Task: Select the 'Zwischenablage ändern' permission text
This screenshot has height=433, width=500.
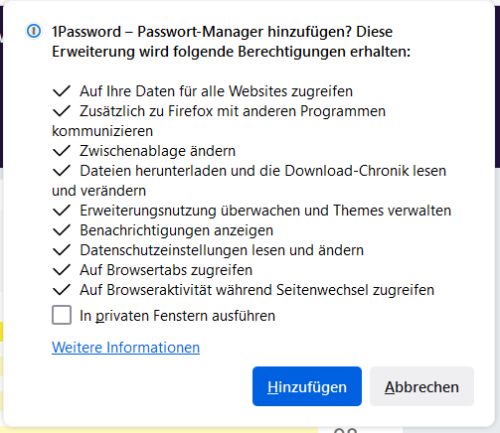Action: point(158,151)
